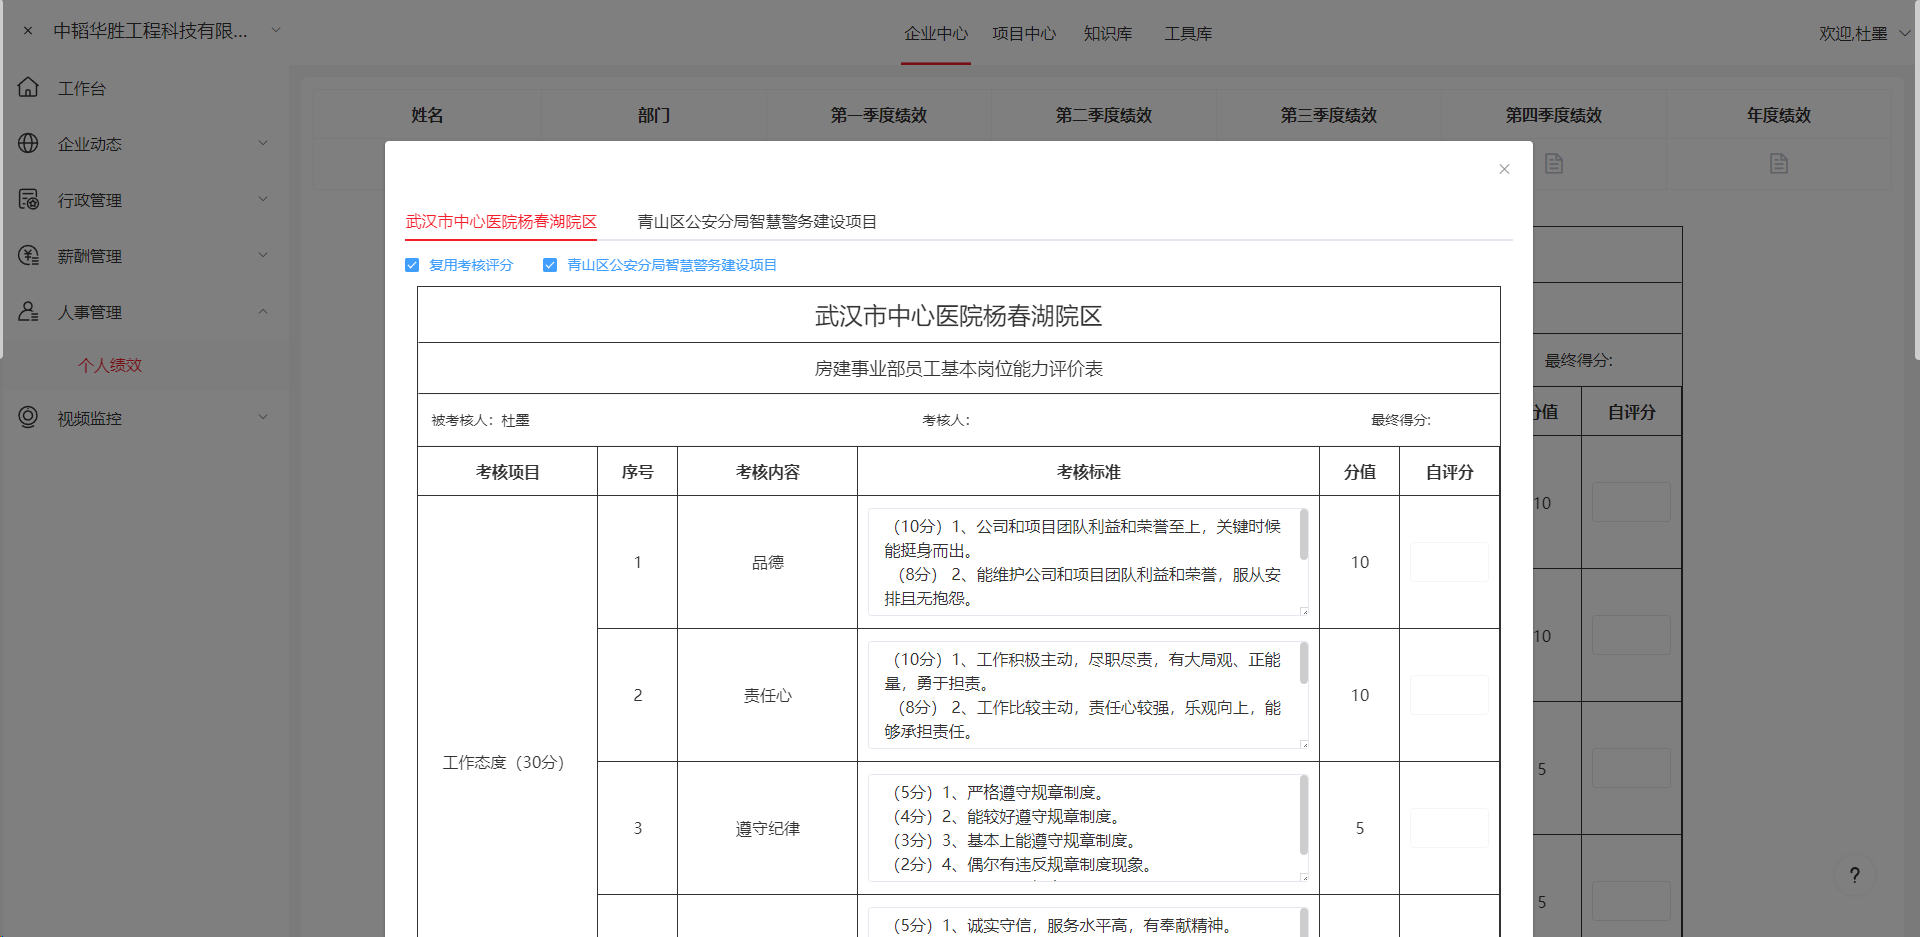The image size is (1920, 937).
Task: Click the 部门 column header
Action: [x=654, y=115]
